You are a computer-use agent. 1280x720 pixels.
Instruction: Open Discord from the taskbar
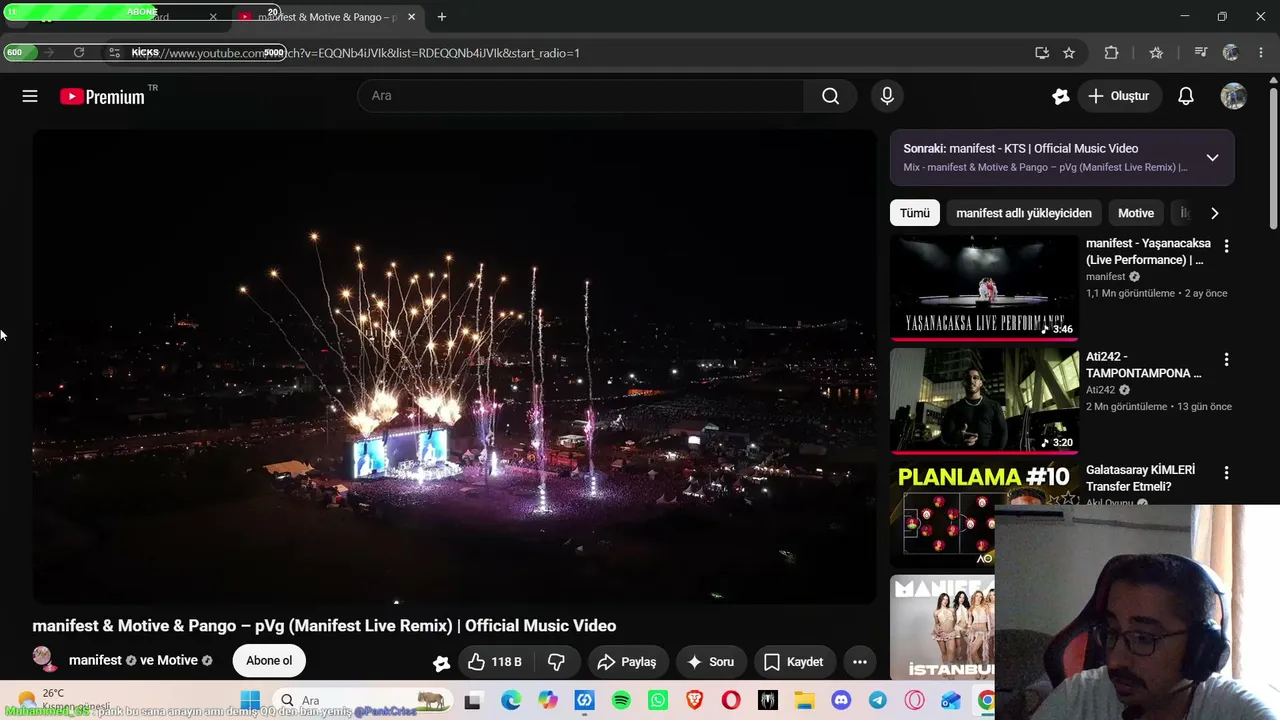click(x=841, y=701)
